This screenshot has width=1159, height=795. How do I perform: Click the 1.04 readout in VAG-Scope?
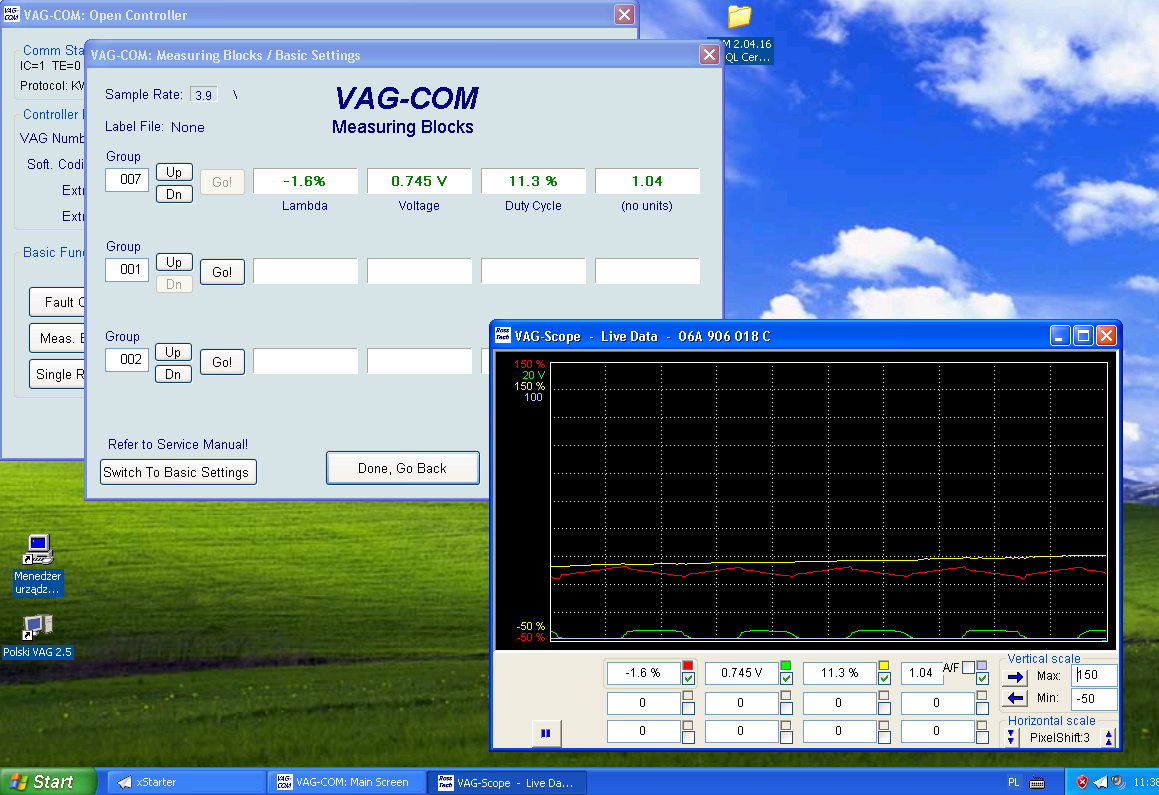921,673
